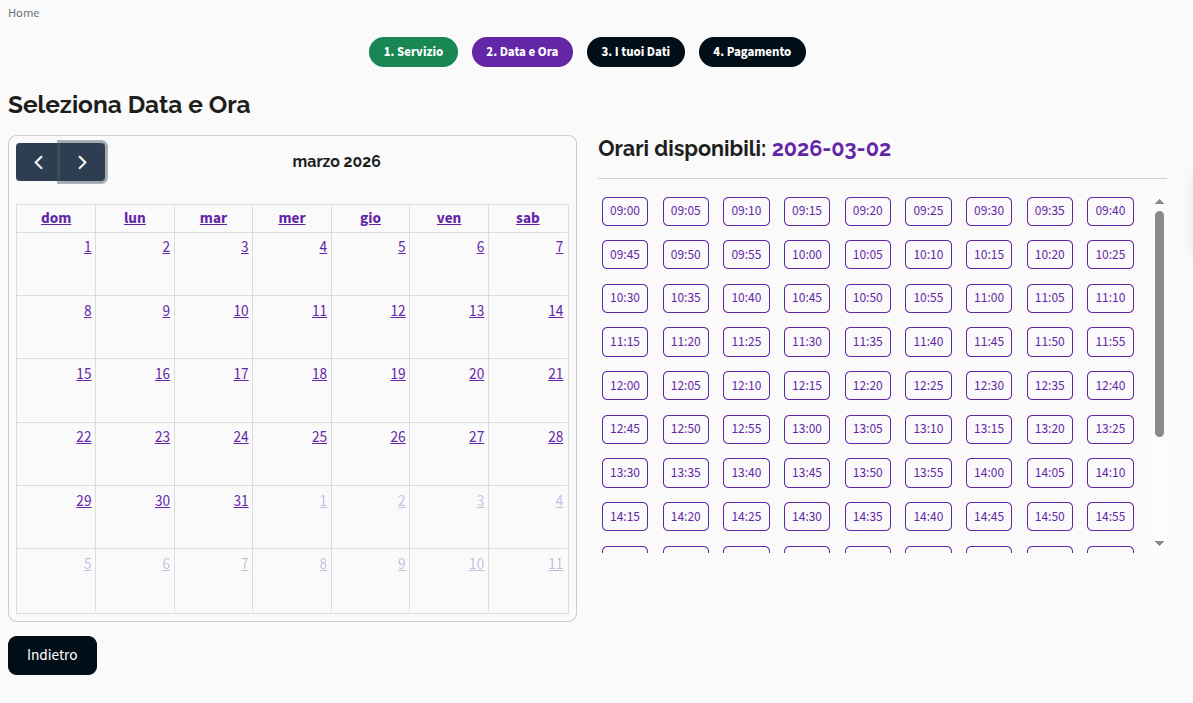Click the next month arrow

pyautogui.click(x=82, y=161)
